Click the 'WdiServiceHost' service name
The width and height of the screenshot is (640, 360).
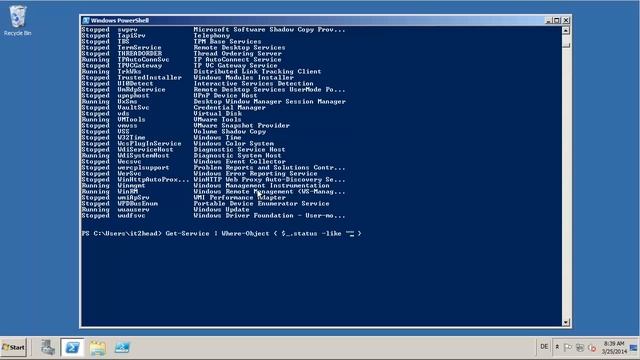pos(145,149)
